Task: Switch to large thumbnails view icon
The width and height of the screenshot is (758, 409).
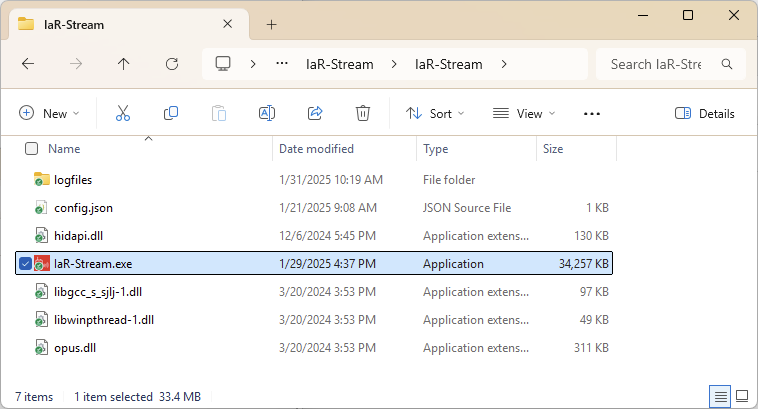Action: click(742, 396)
